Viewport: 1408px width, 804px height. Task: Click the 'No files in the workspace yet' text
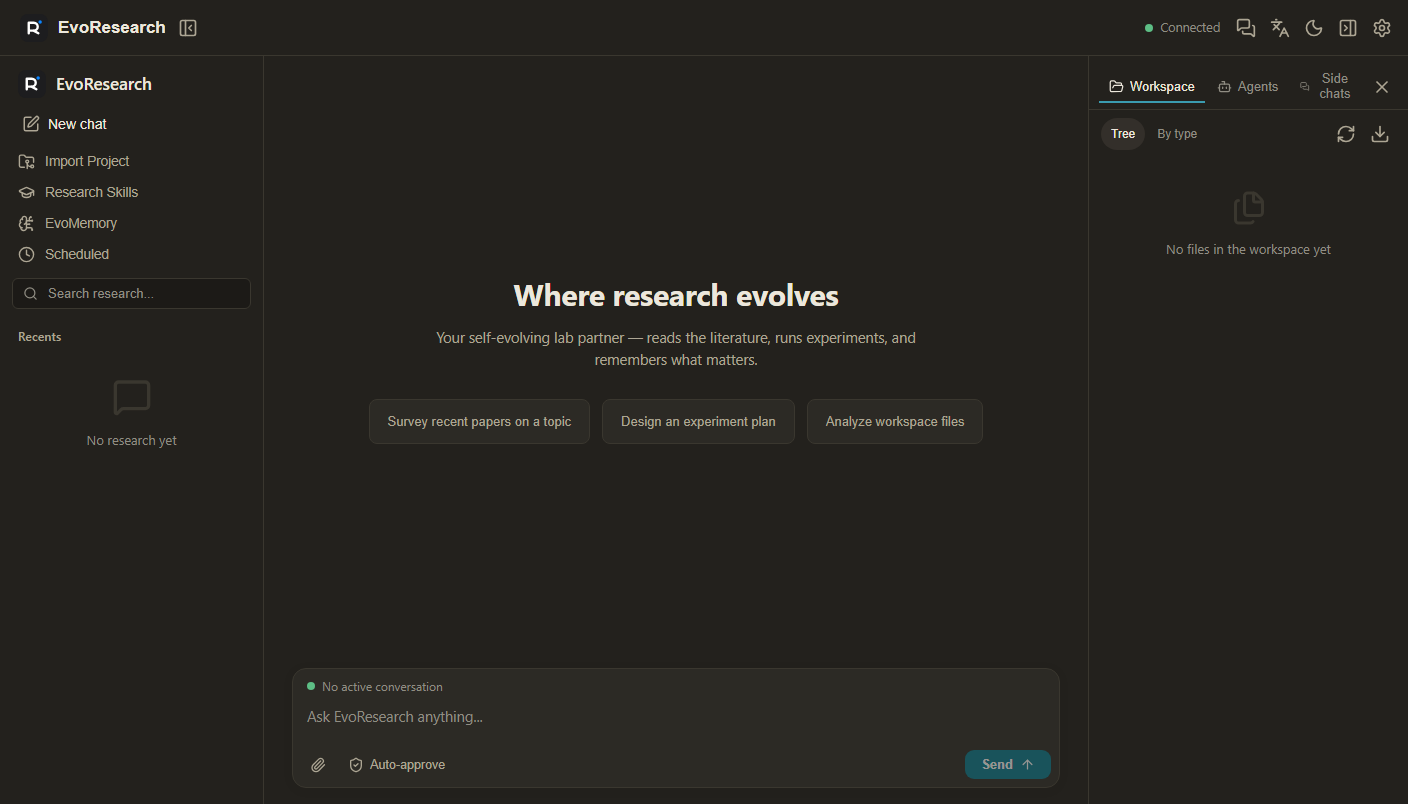click(1248, 250)
